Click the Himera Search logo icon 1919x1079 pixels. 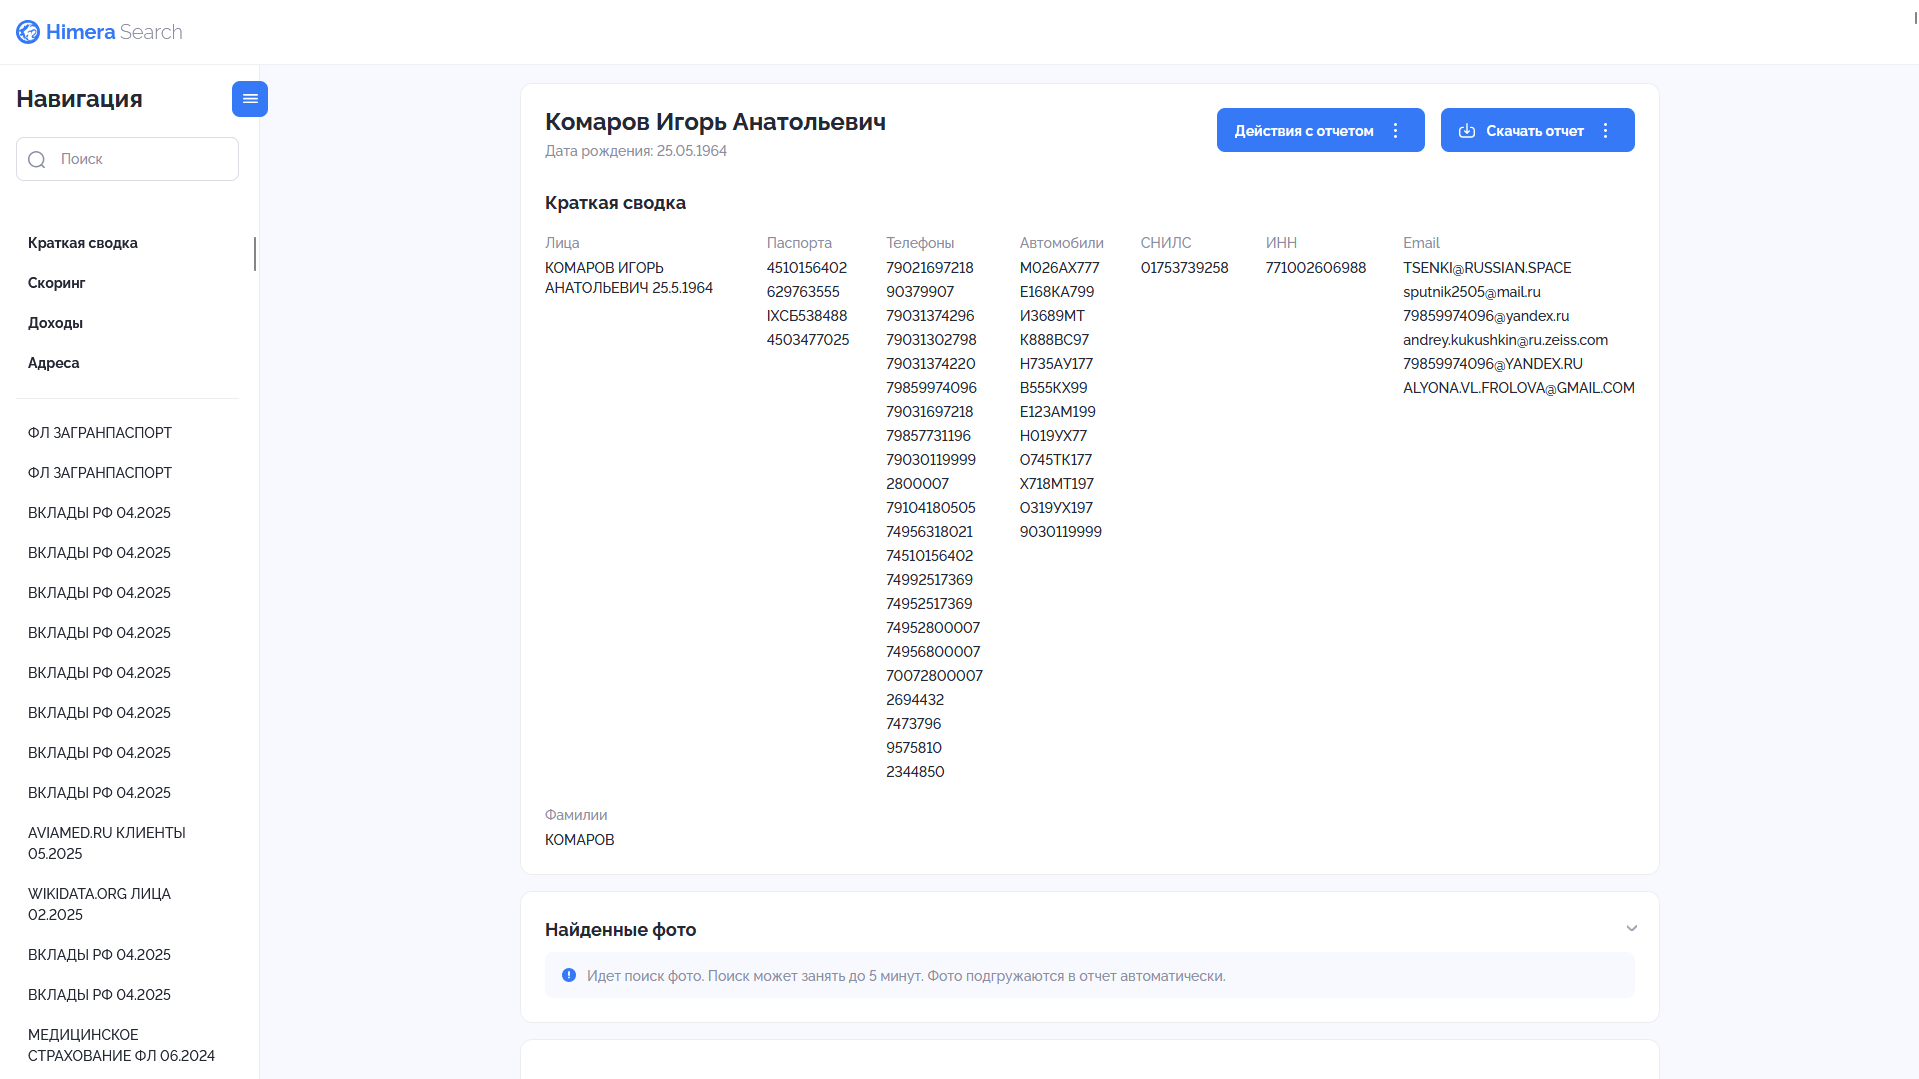[28, 32]
